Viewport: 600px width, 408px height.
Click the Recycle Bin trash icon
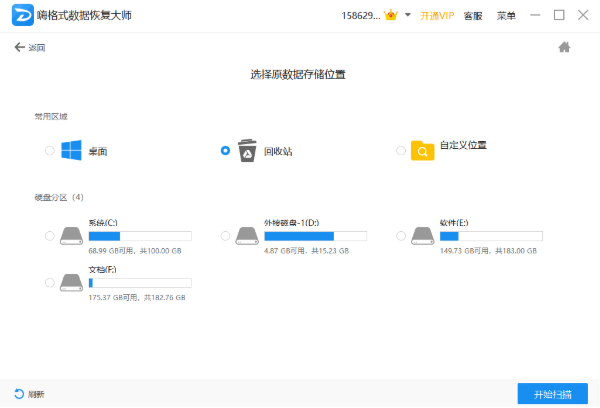247,150
